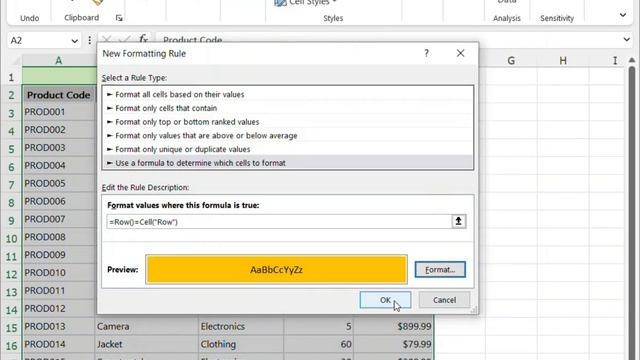The width and height of the screenshot is (640, 360).
Task: Open the Name Box dropdown arrow
Action: 74,41
